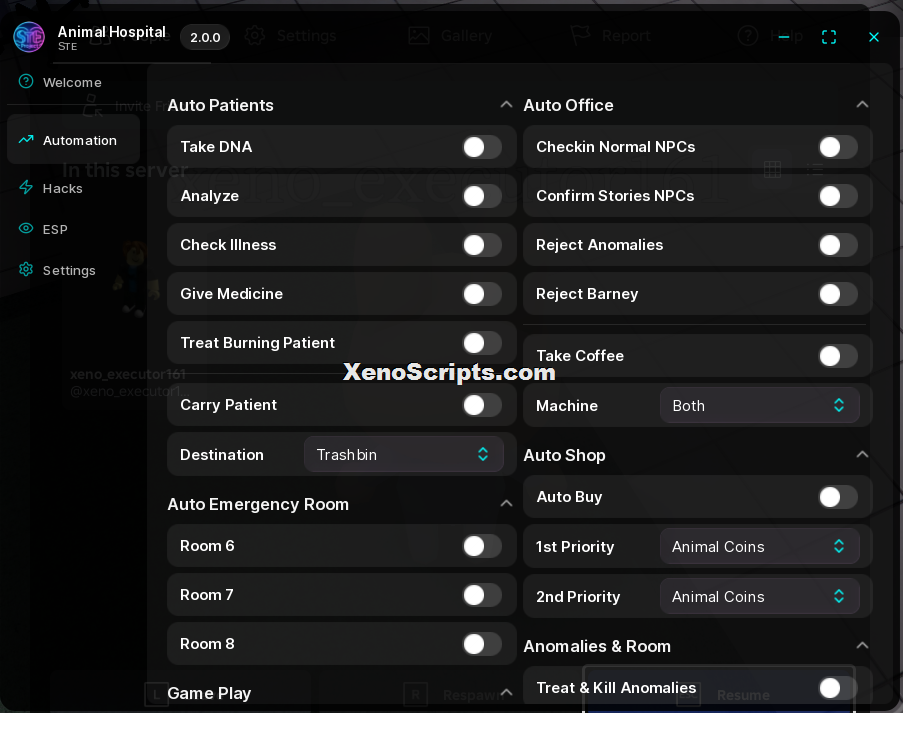Collapse the Auto Shop section
This screenshot has width=903, height=743.
click(x=862, y=455)
